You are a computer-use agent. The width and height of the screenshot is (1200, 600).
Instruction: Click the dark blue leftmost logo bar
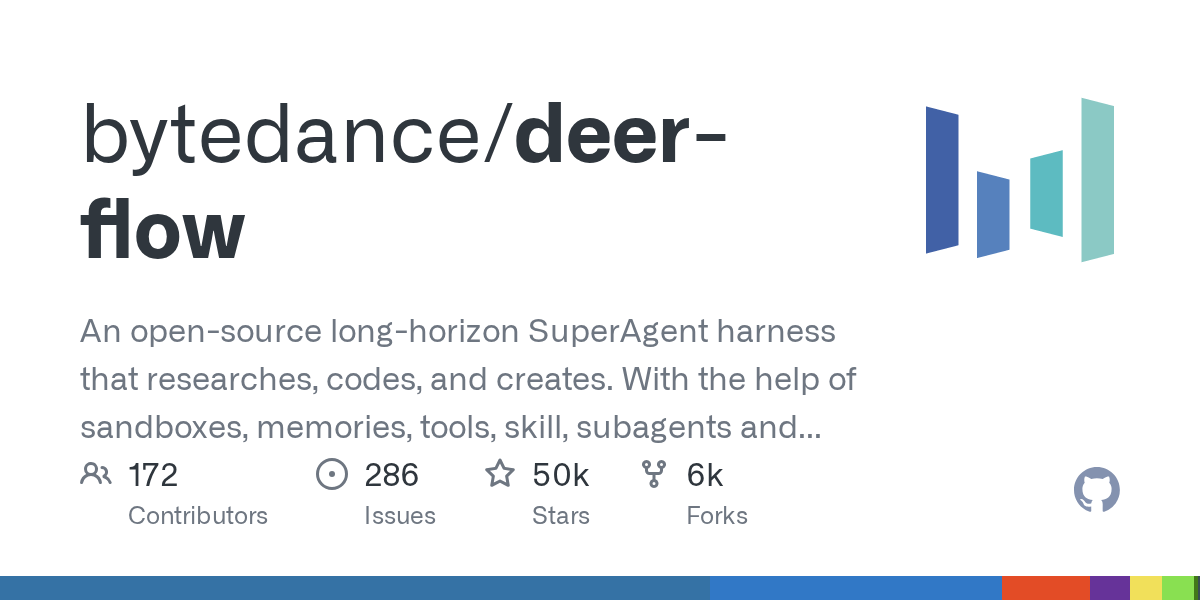tap(942, 180)
